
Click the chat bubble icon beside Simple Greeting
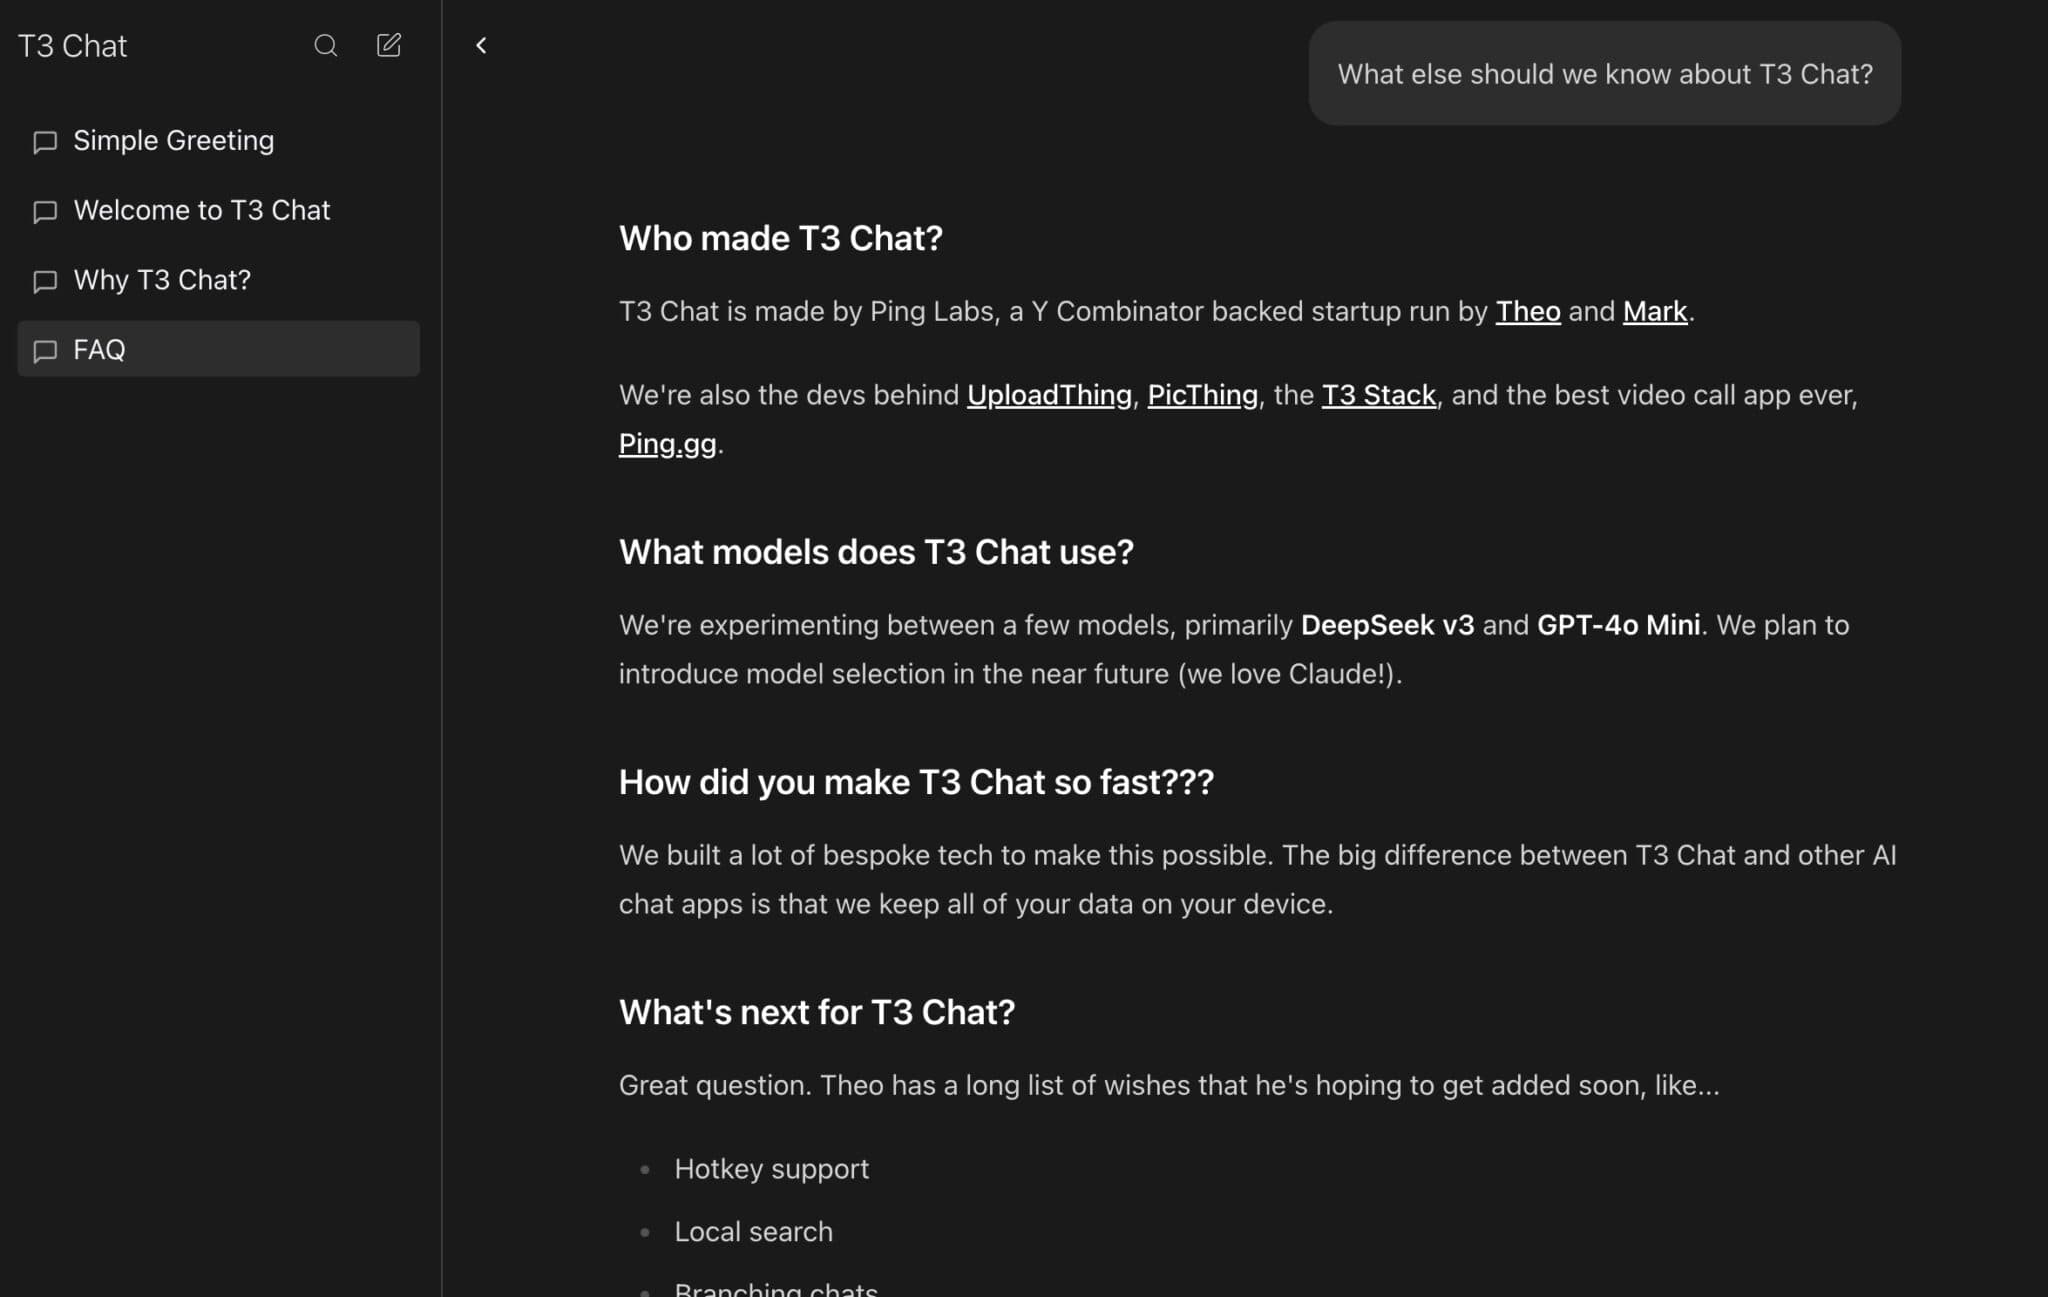coord(45,142)
